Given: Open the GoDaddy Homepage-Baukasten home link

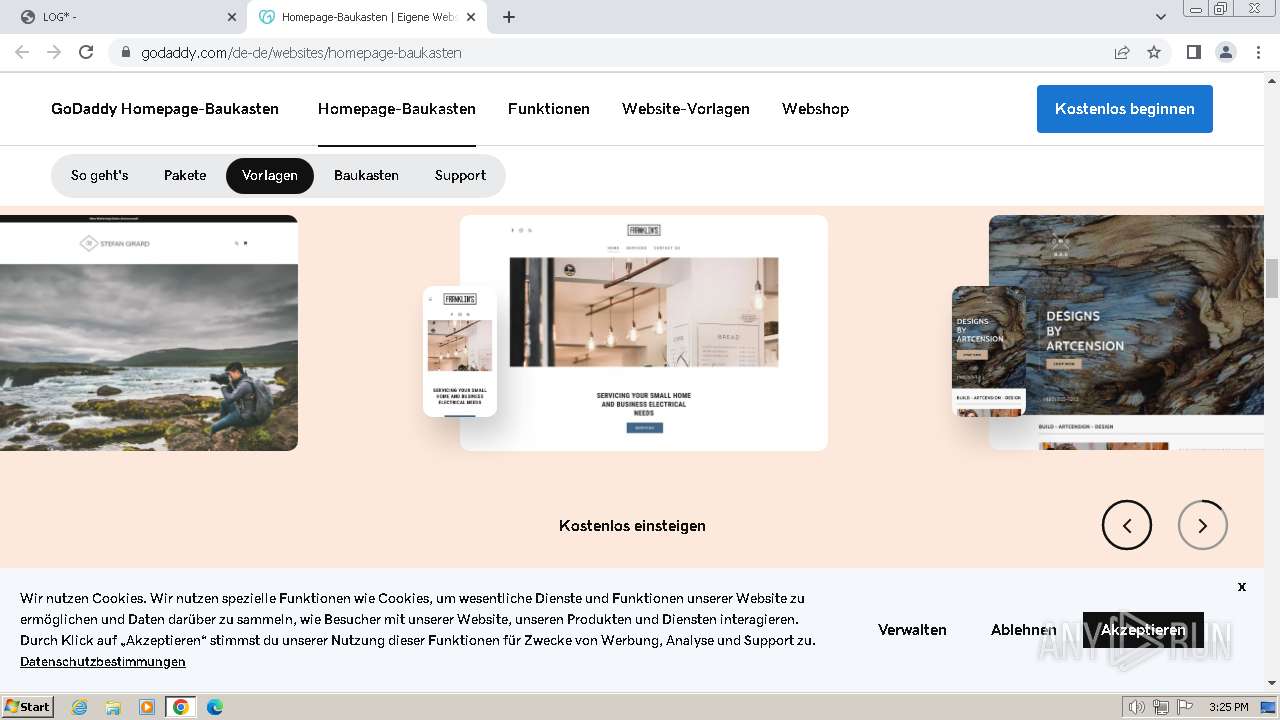Looking at the screenshot, I should (x=165, y=109).
